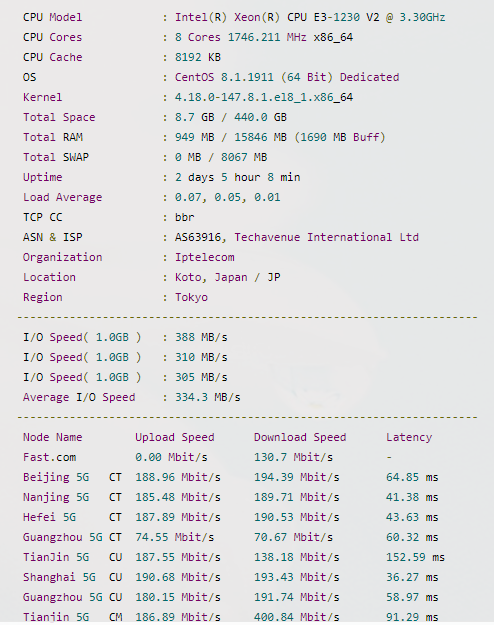The width and height of the screenshot is (494, 625).
Task: Click Iptelecom organization name
Action: [205, 257]
